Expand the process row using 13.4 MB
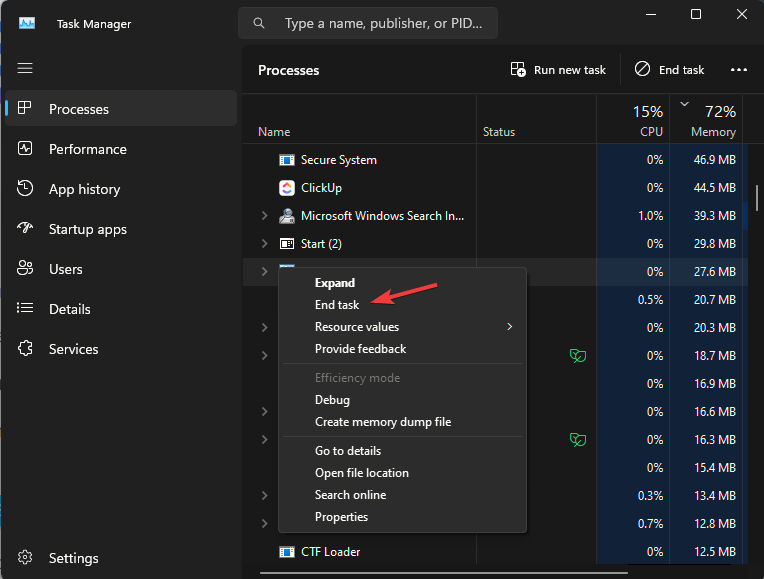 (265, 496)
